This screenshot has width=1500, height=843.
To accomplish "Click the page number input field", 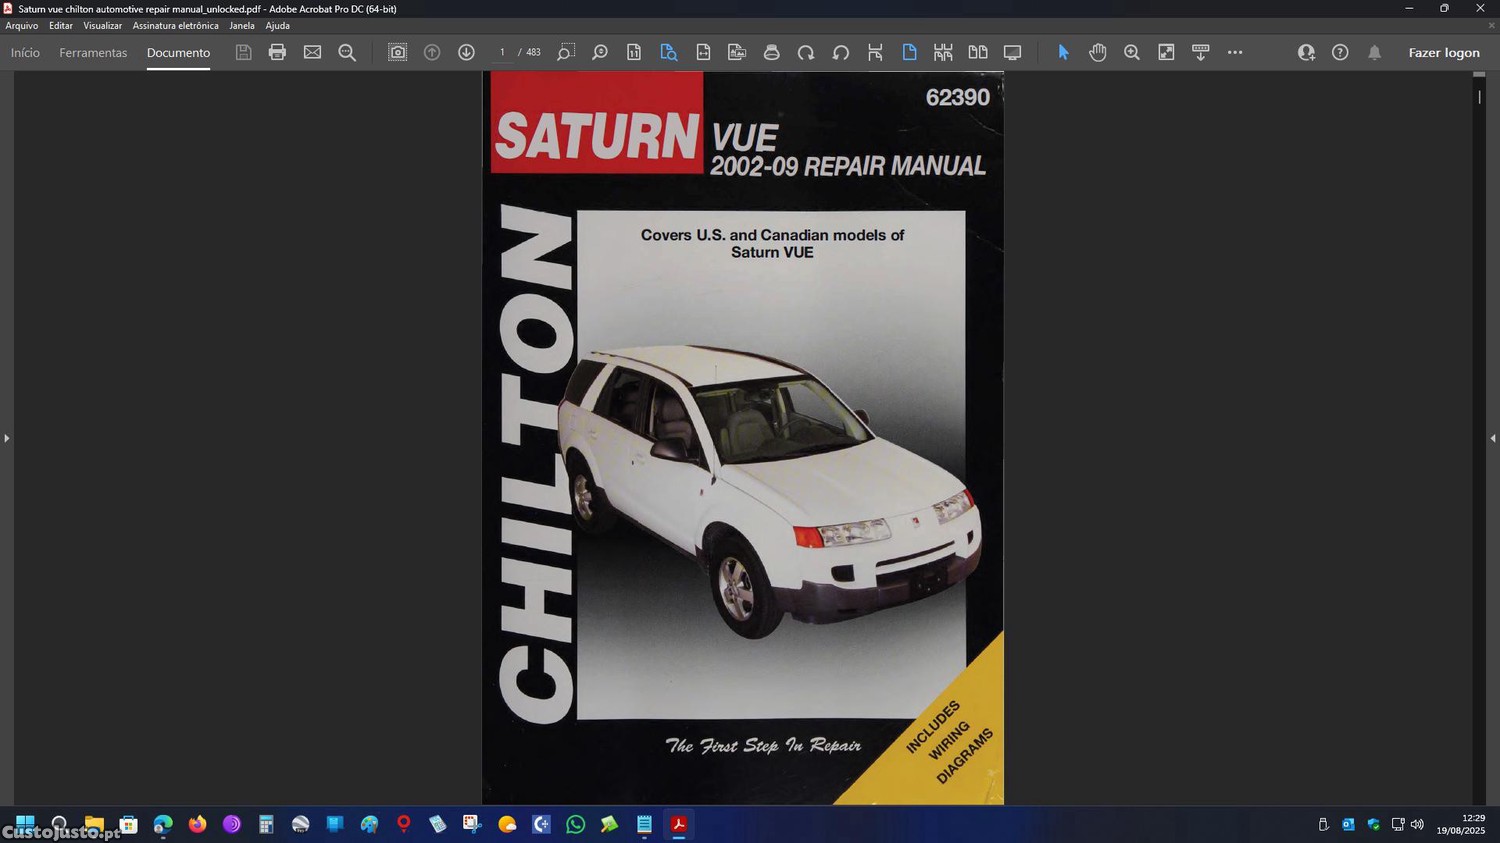I will (x=502, y=52).
